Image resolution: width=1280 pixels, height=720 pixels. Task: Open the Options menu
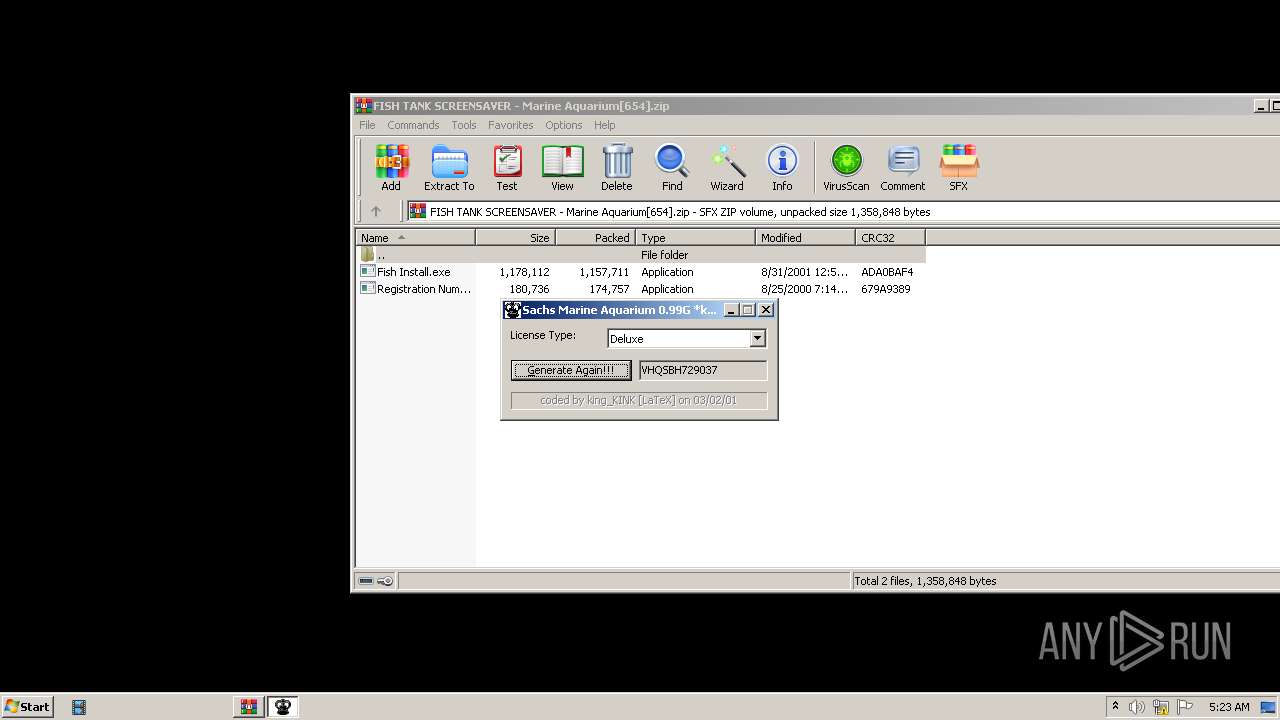point(563,125)
